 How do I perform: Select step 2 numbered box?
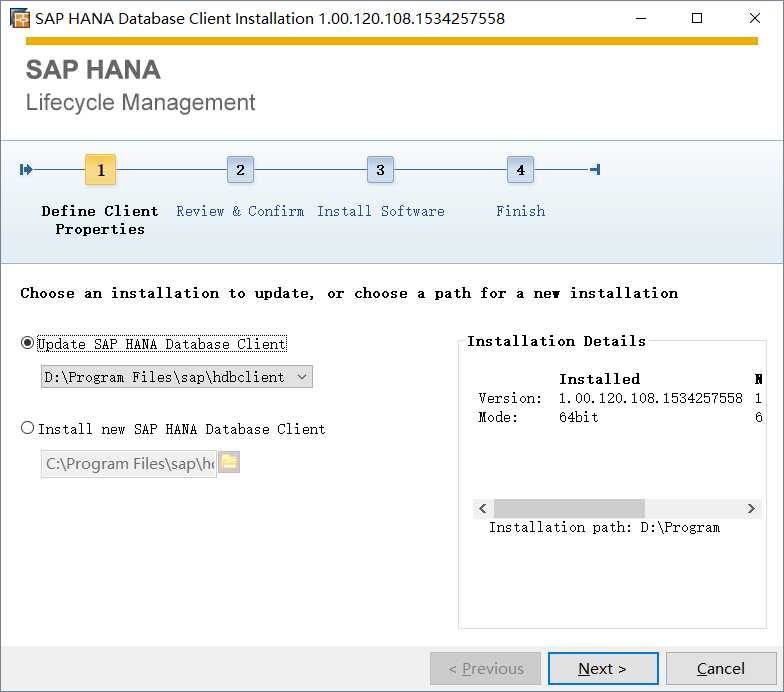240,170
